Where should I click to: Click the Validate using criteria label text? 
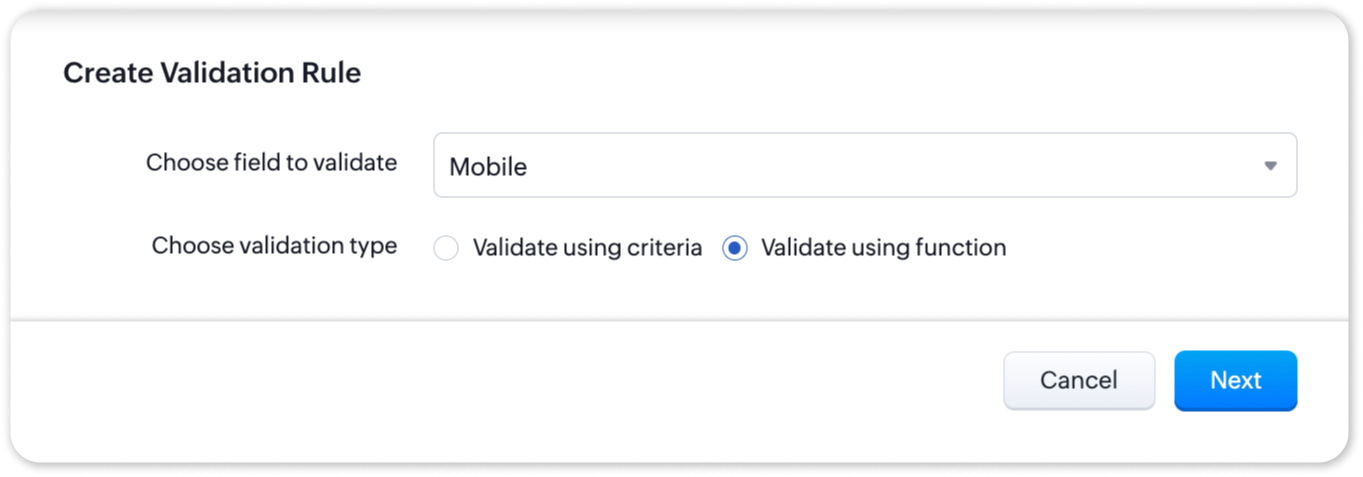[587, 248]
